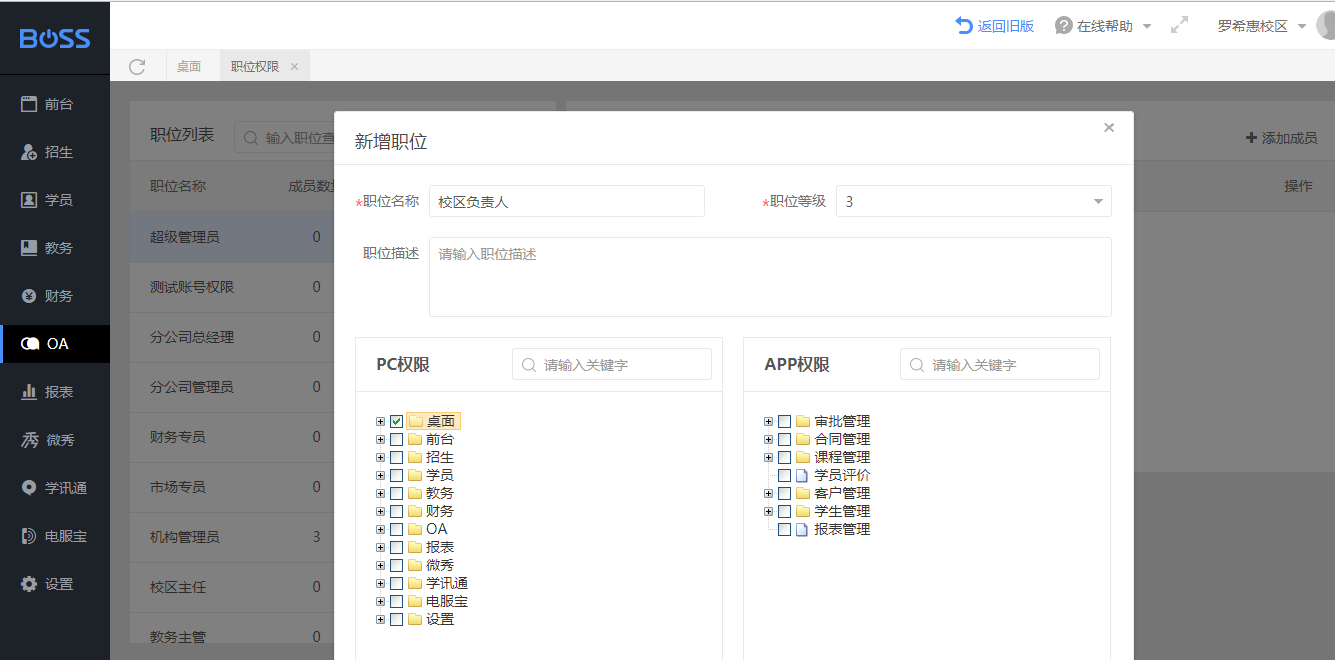This screenshot has width=1335, height=660.
Task: Check the 学员 checkbox in PC权限
Action: 397,475
